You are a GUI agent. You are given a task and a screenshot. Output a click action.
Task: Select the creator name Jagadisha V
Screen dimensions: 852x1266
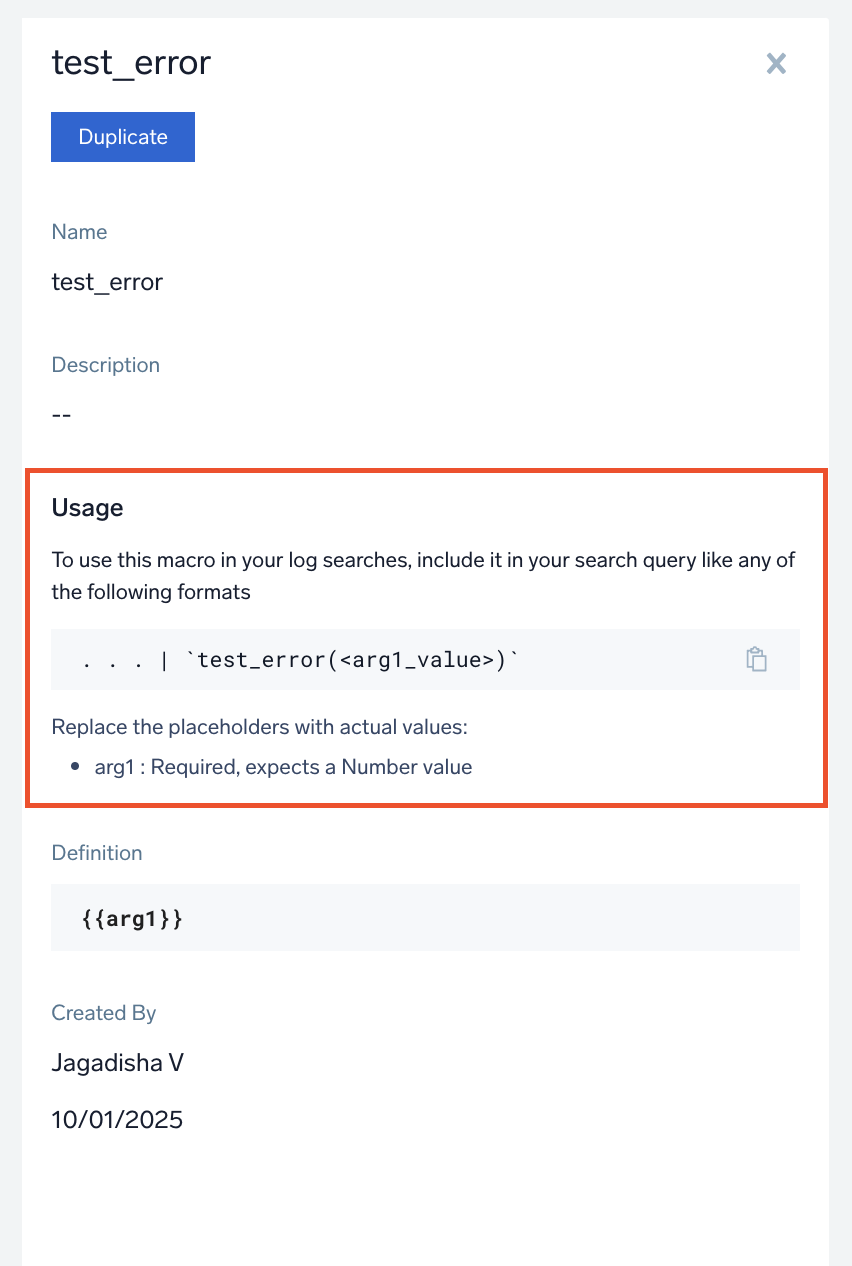tap(117, 1062)
